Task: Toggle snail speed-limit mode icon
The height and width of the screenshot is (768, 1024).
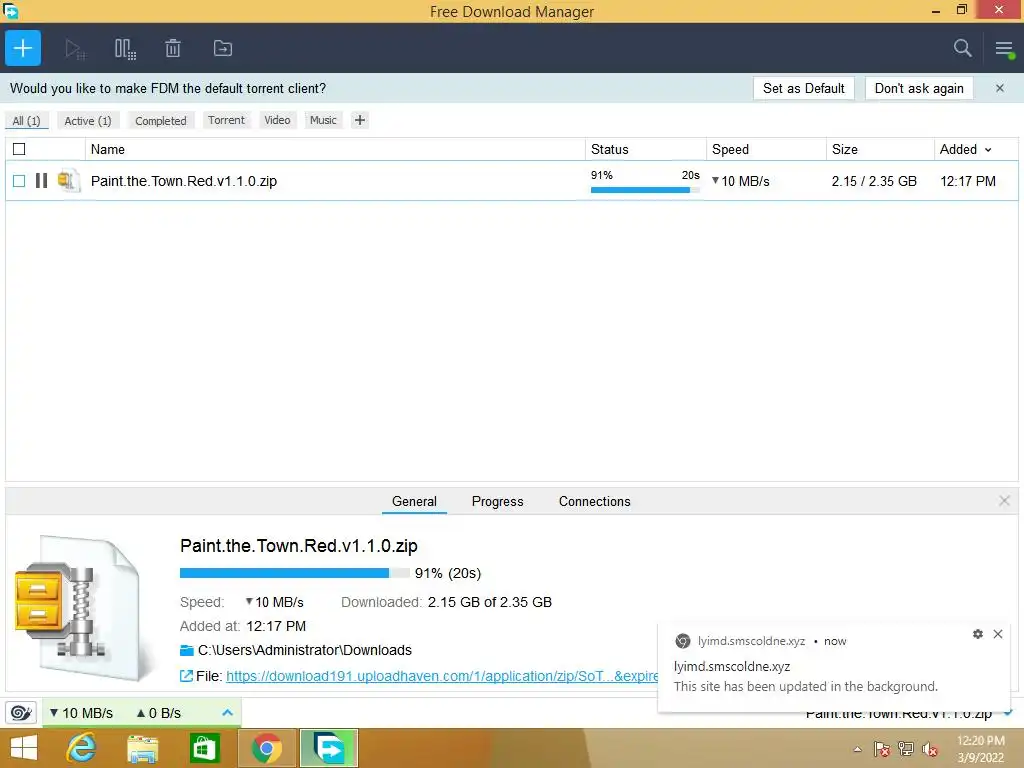Action: click(21, 712)
